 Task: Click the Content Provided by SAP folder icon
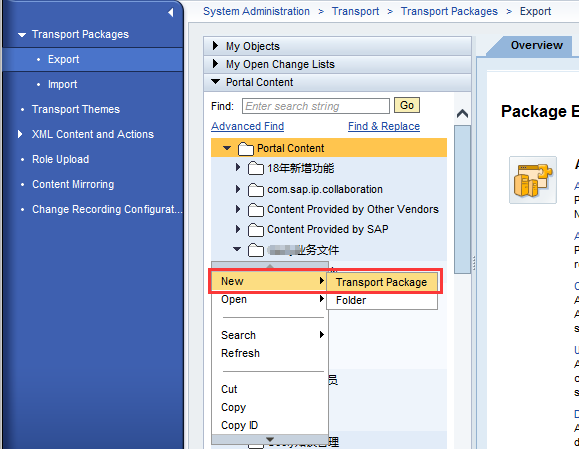pyautogui.click(x=256, y=230)
